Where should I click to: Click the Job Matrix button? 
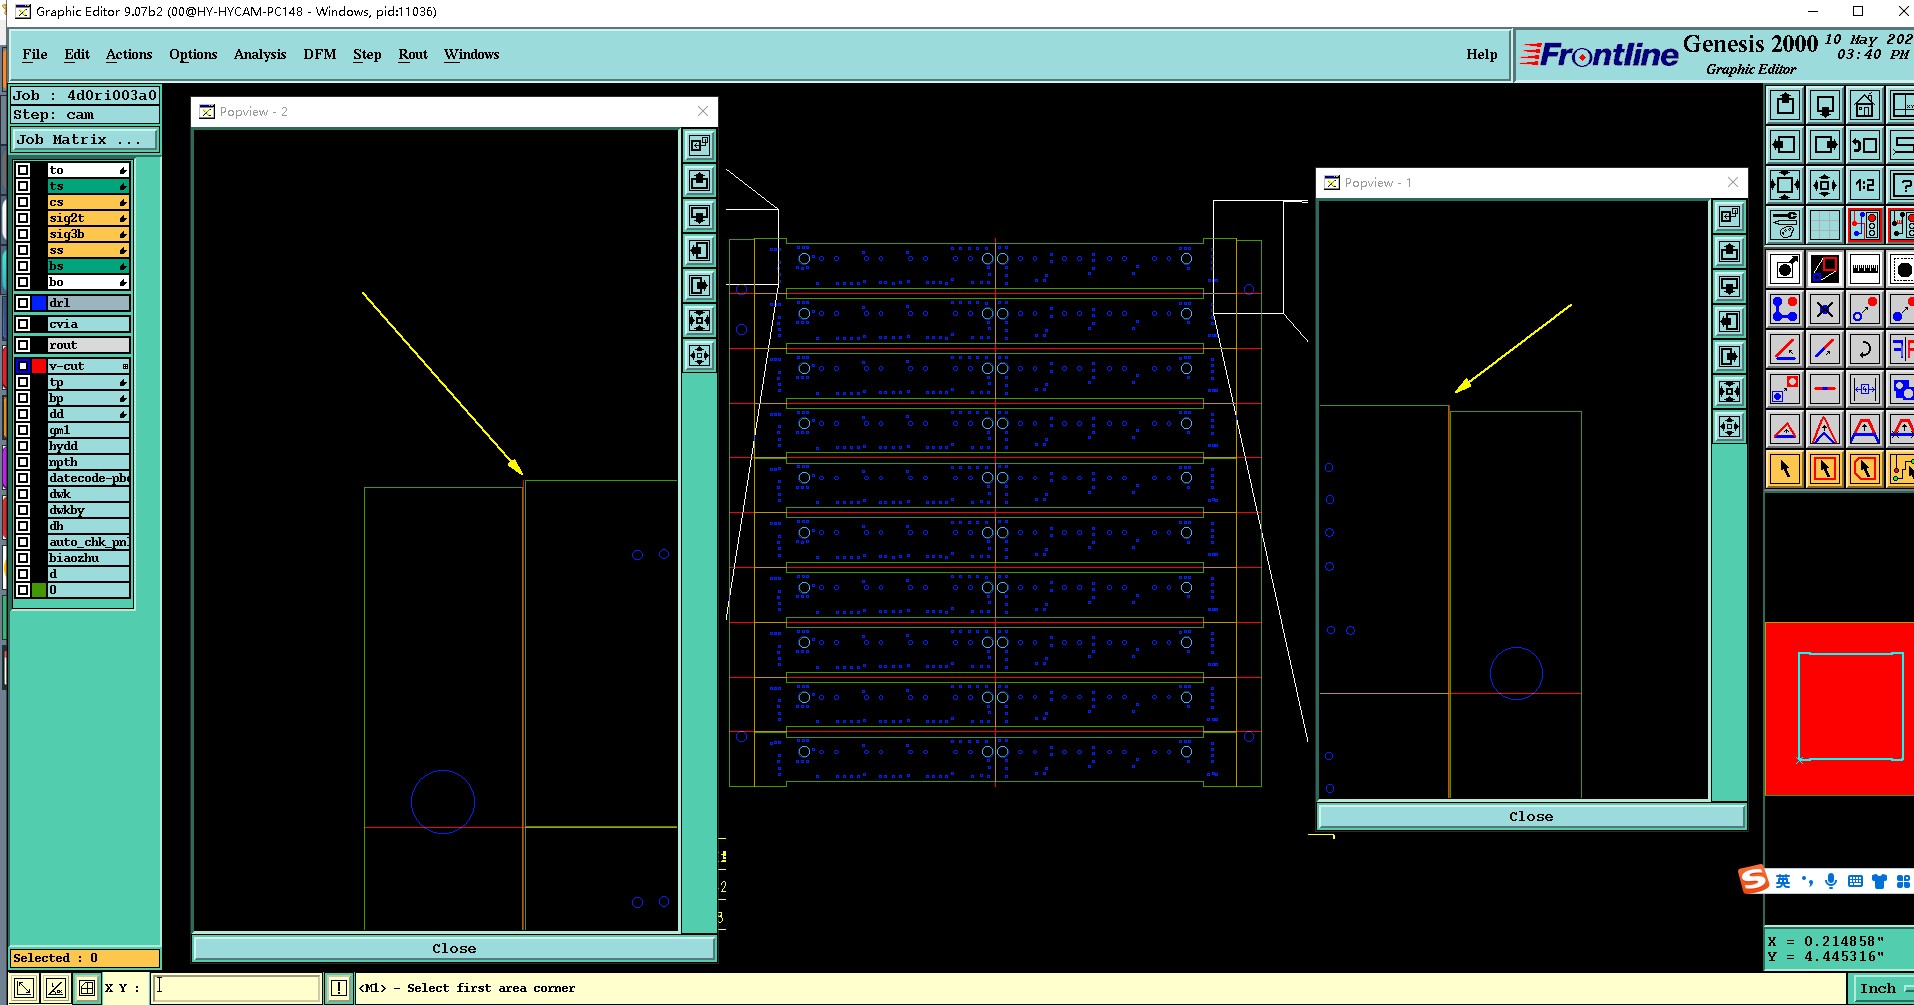click(85, 140)
